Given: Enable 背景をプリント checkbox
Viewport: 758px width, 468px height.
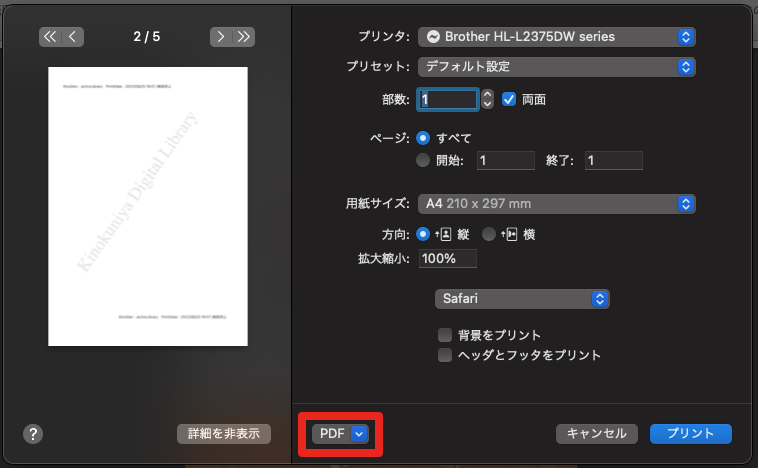Looking at the screenshot, I should coord(445,335).
